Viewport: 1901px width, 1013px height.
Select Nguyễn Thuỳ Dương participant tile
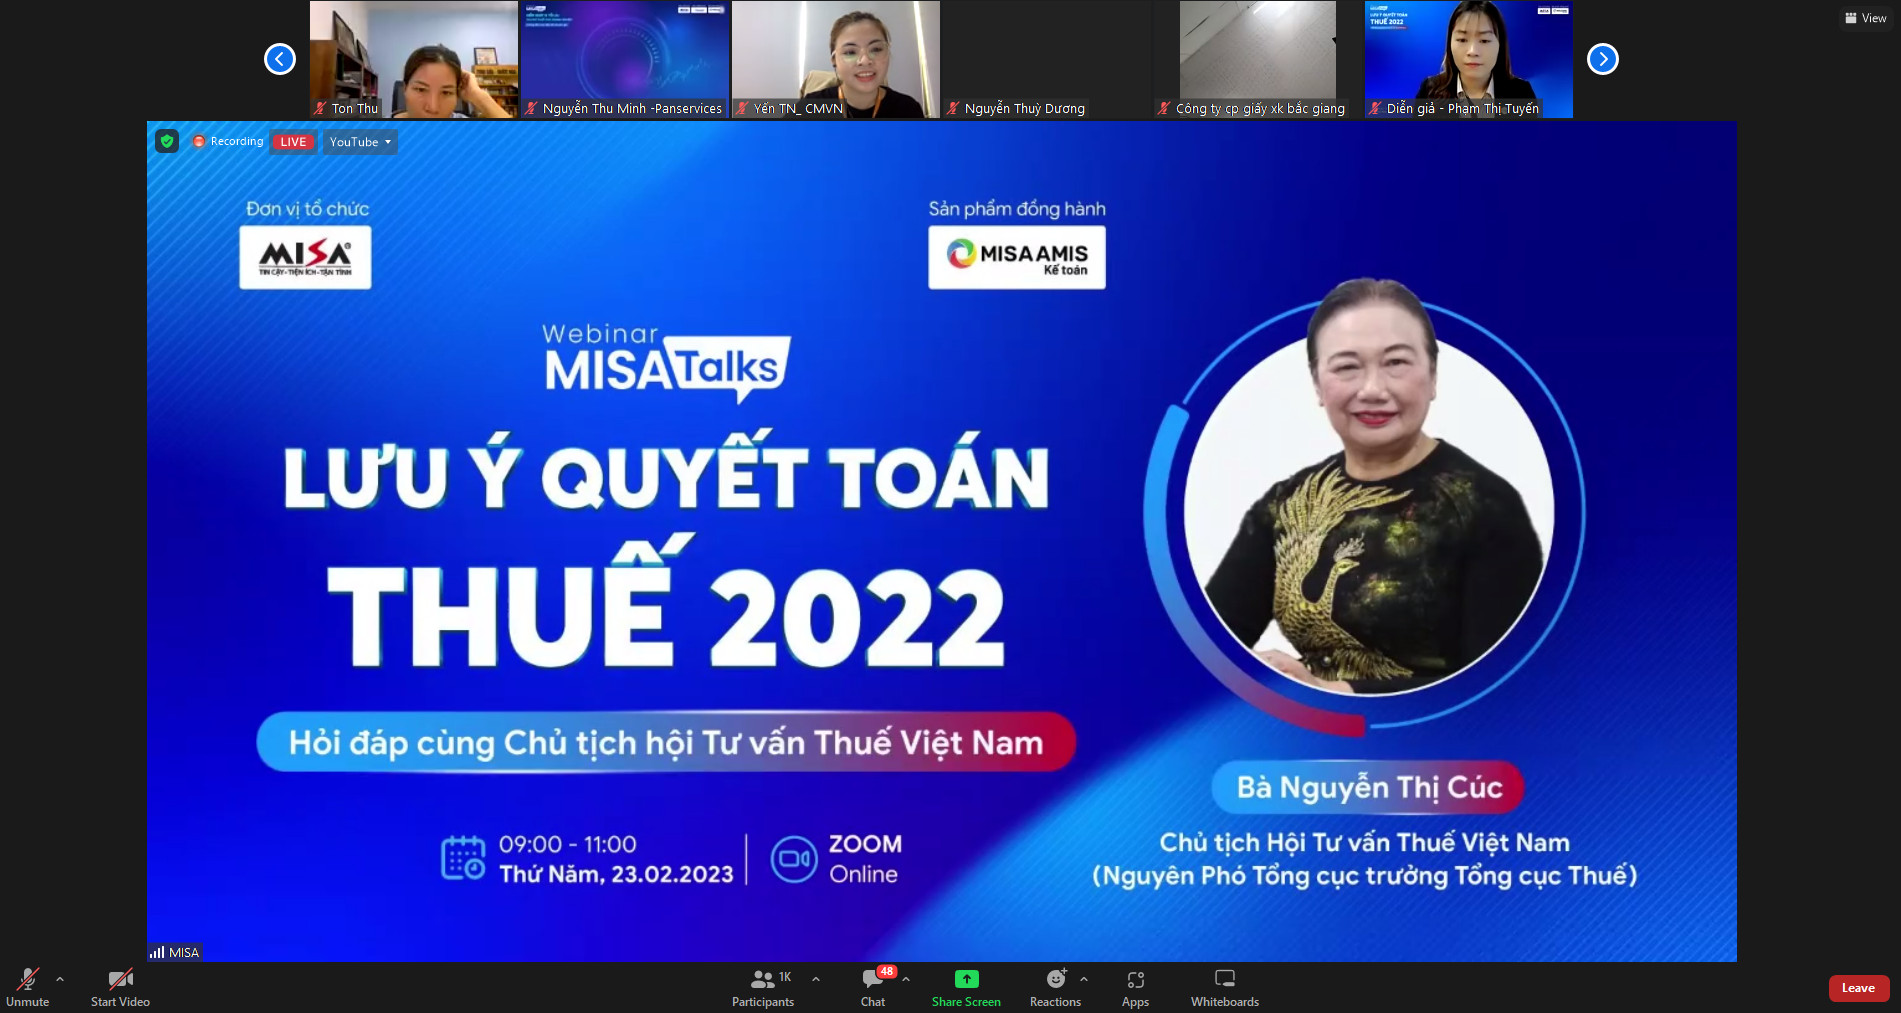point(1047,59)
